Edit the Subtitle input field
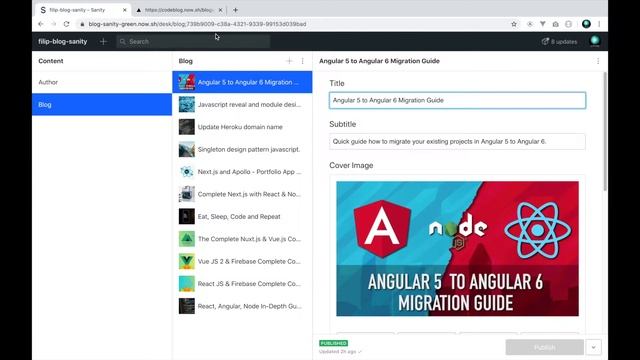 pyautogui.click(x=457, y=142)
